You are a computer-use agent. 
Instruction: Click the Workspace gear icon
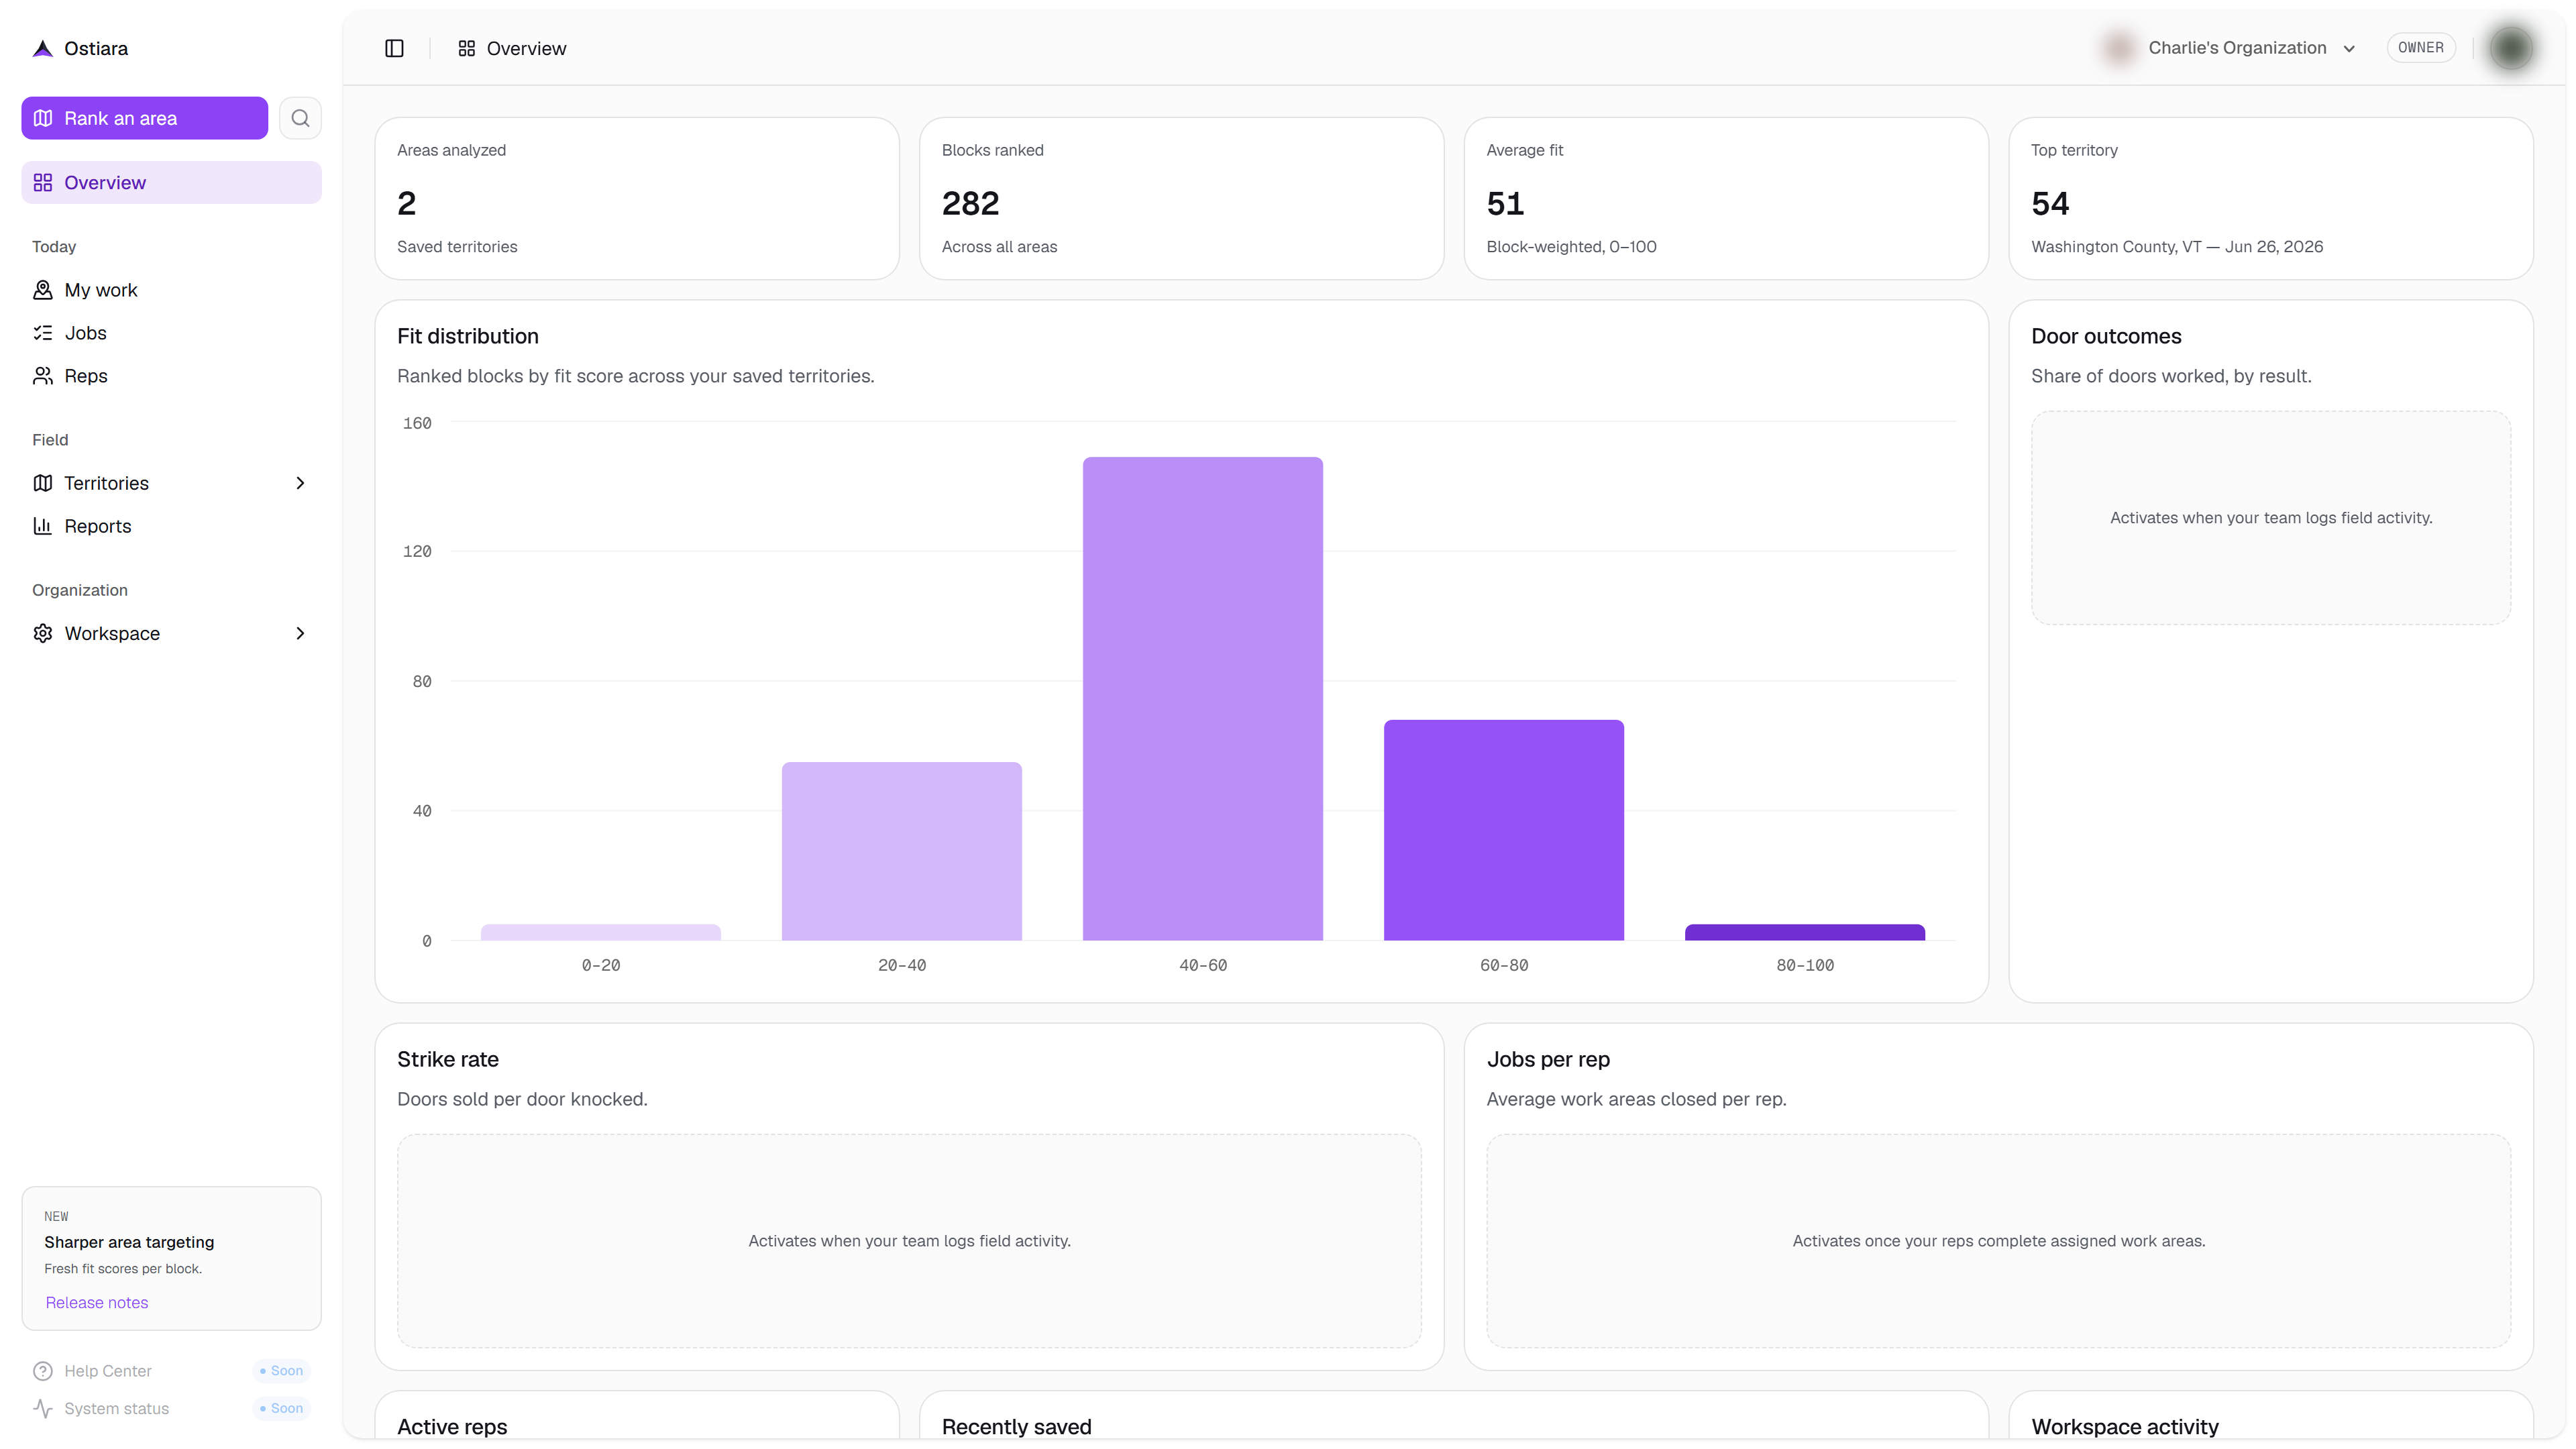pos(42,633)
